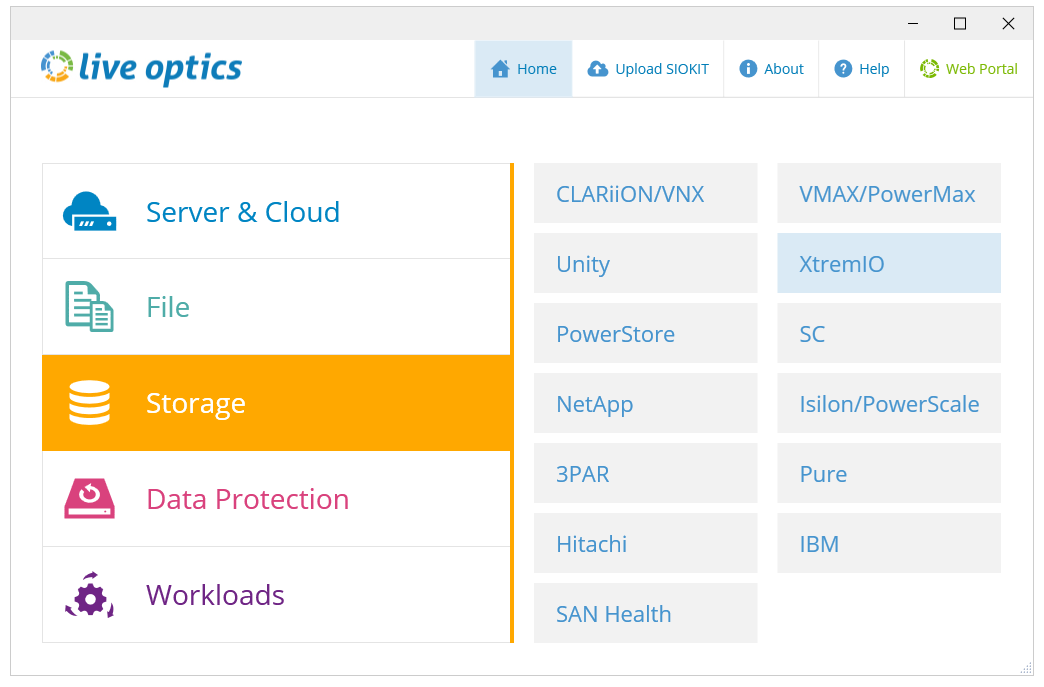Image resolution: width=1044 pixels, height=687 pixels.
Task: Select the Storage category label
Action: click(x=196, y=403)
